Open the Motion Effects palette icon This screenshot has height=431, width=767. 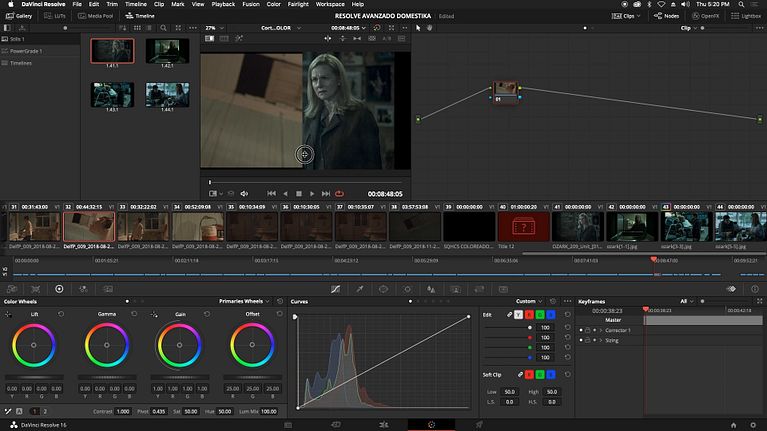108,289
